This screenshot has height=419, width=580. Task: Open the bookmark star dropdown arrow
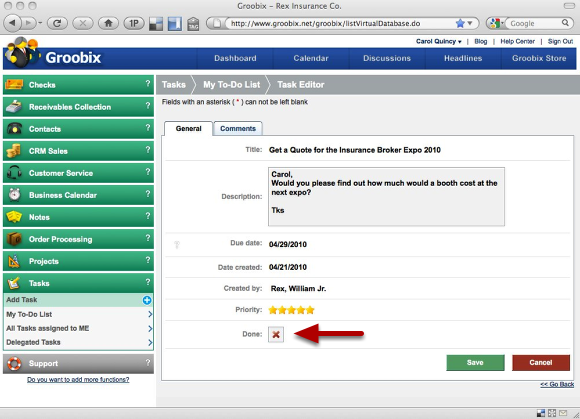tap(470, 23)
